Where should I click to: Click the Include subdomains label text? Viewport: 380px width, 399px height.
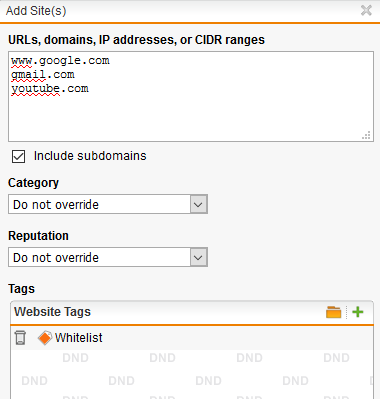pyautogui.click(x=90, y=156)
